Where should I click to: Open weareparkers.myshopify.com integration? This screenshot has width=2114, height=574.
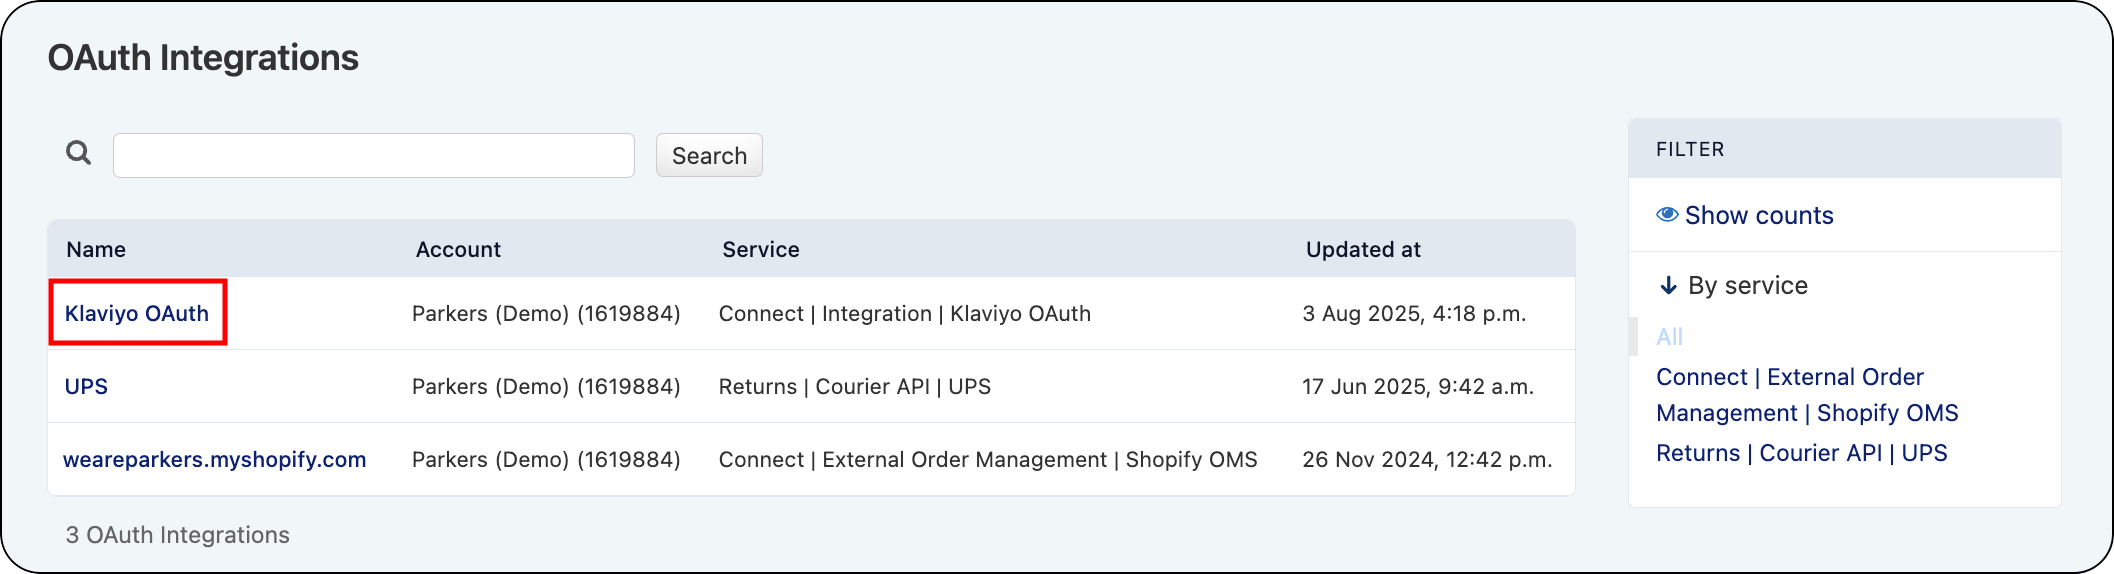tap(214, 459)
